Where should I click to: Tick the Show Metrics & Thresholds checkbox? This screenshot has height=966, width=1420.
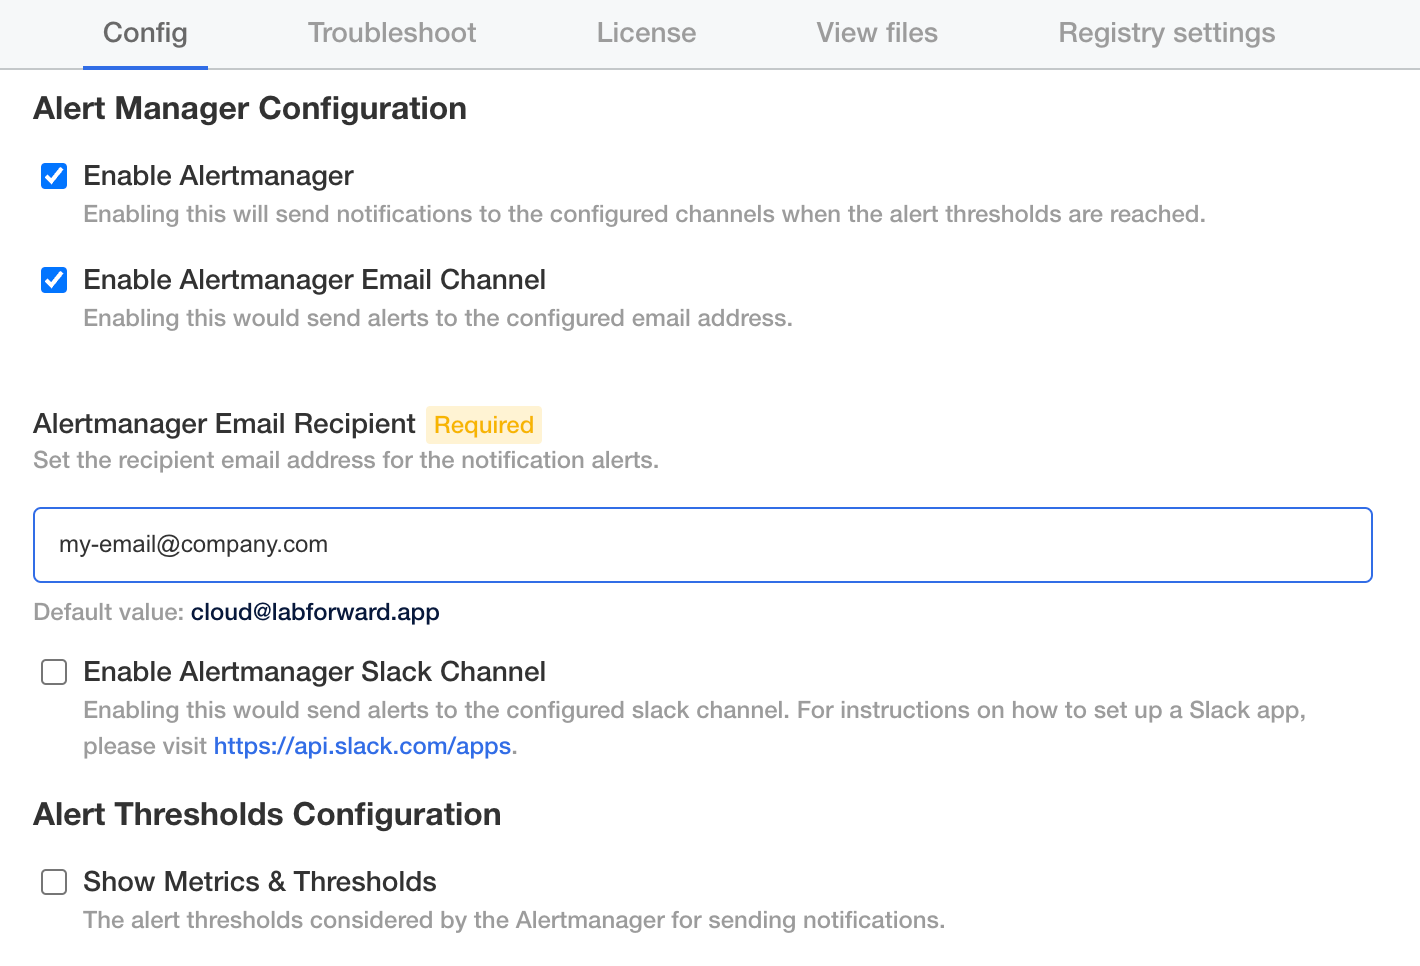[54, 883]
